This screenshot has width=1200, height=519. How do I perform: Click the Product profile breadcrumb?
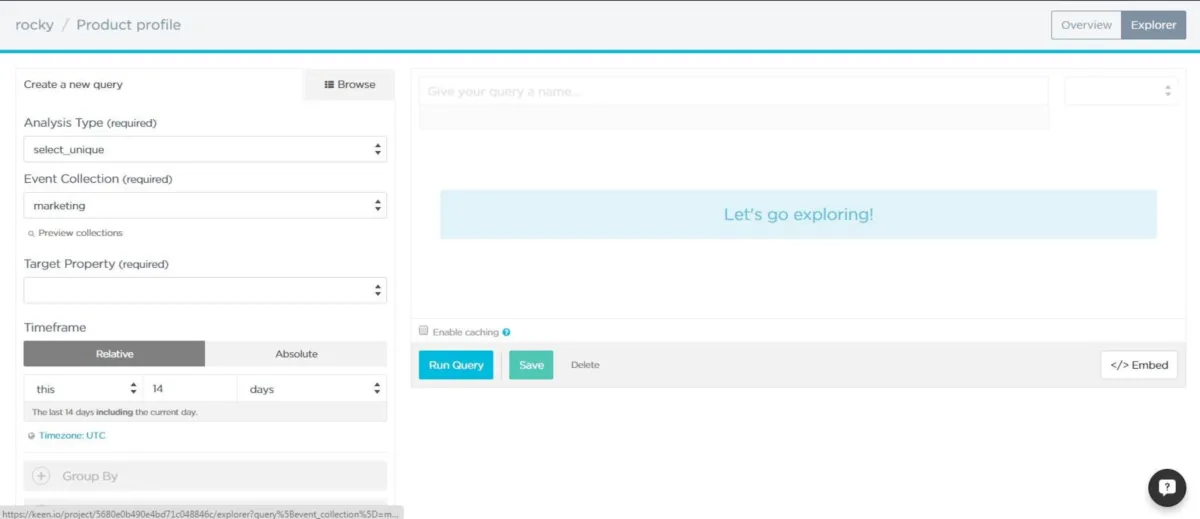click(x=128, y=25)
